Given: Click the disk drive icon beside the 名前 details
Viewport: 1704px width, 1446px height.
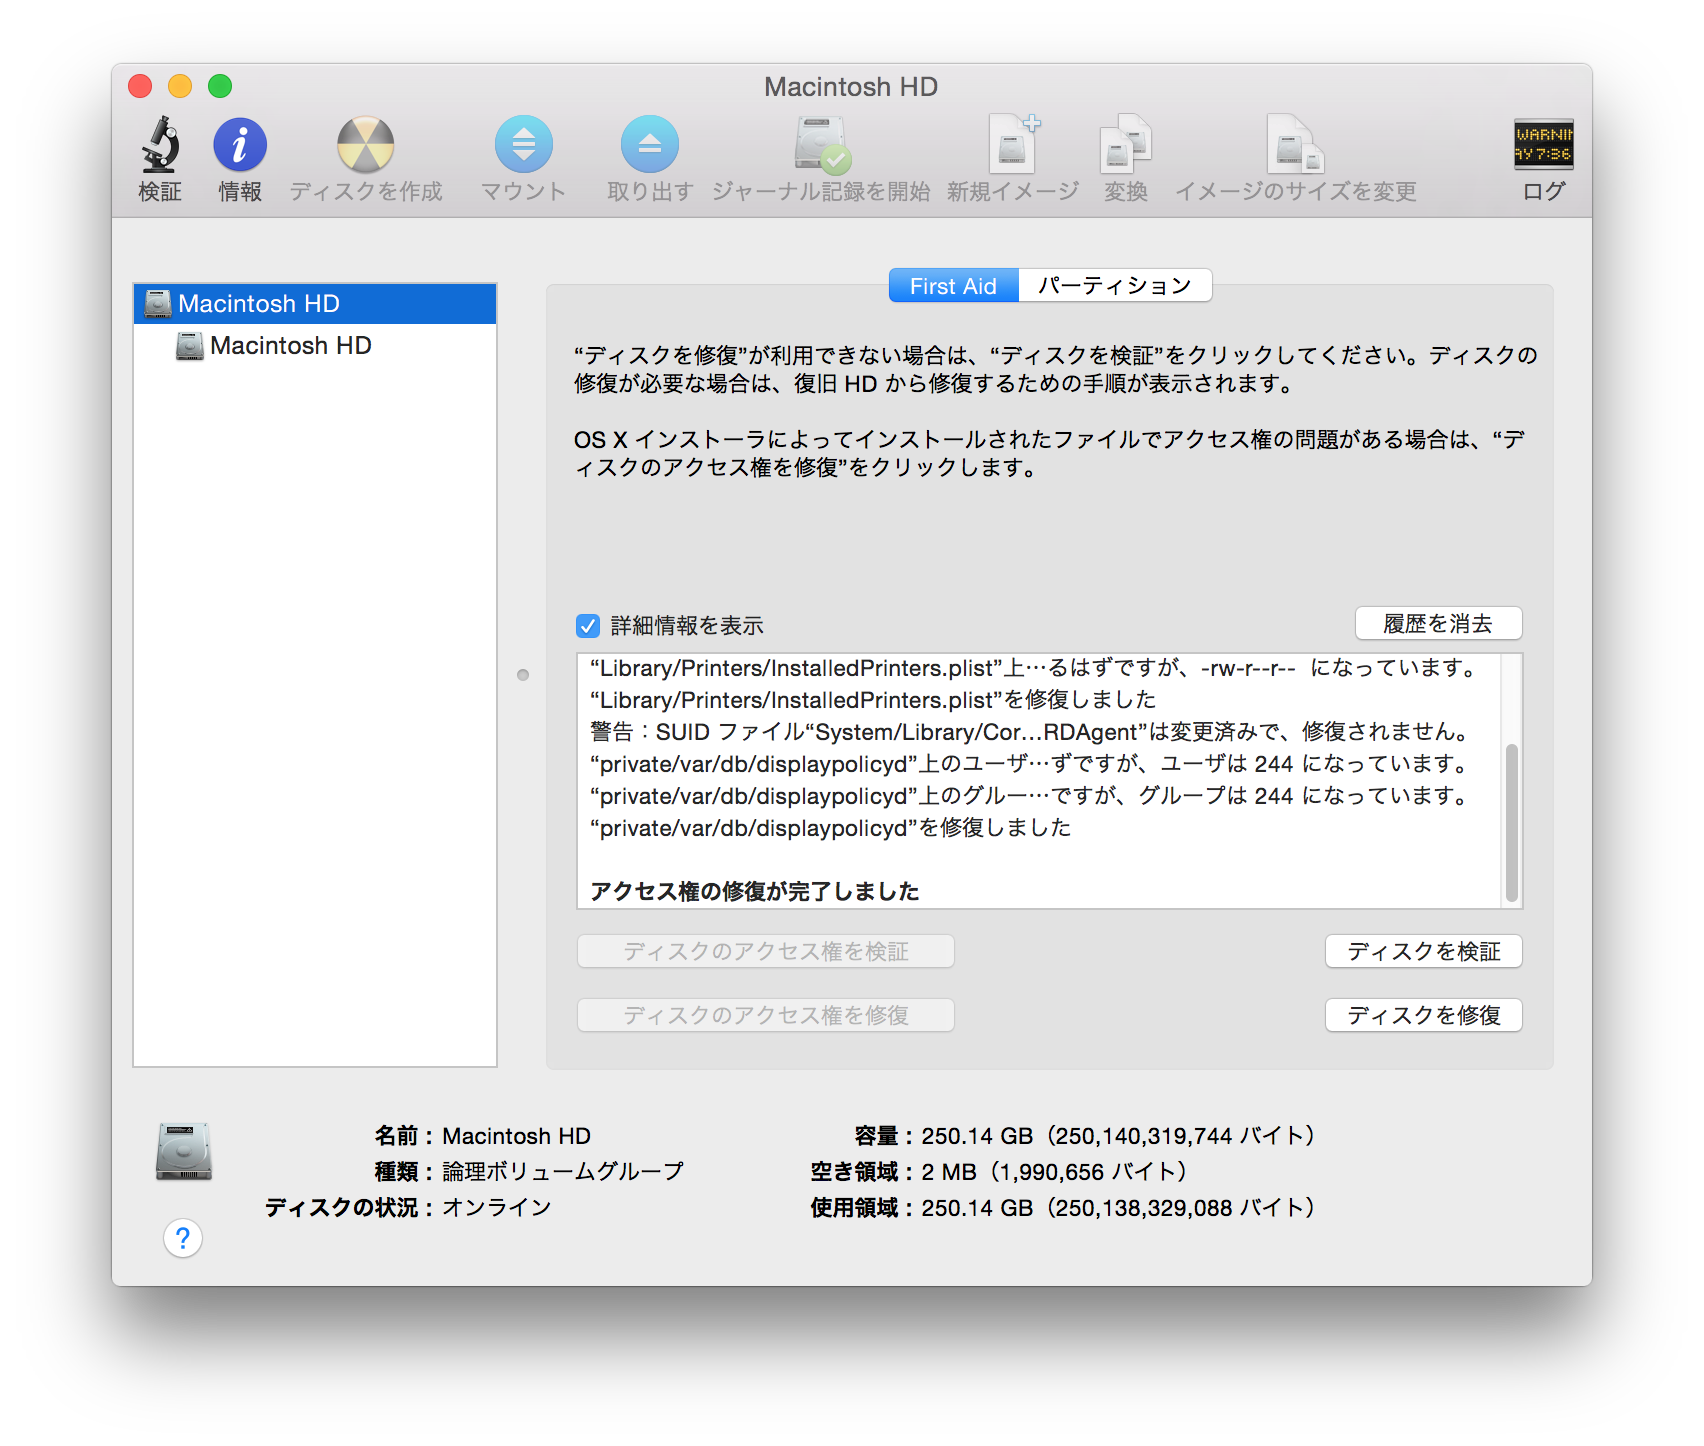Looking at the screenshot, I should (184, 1152).
